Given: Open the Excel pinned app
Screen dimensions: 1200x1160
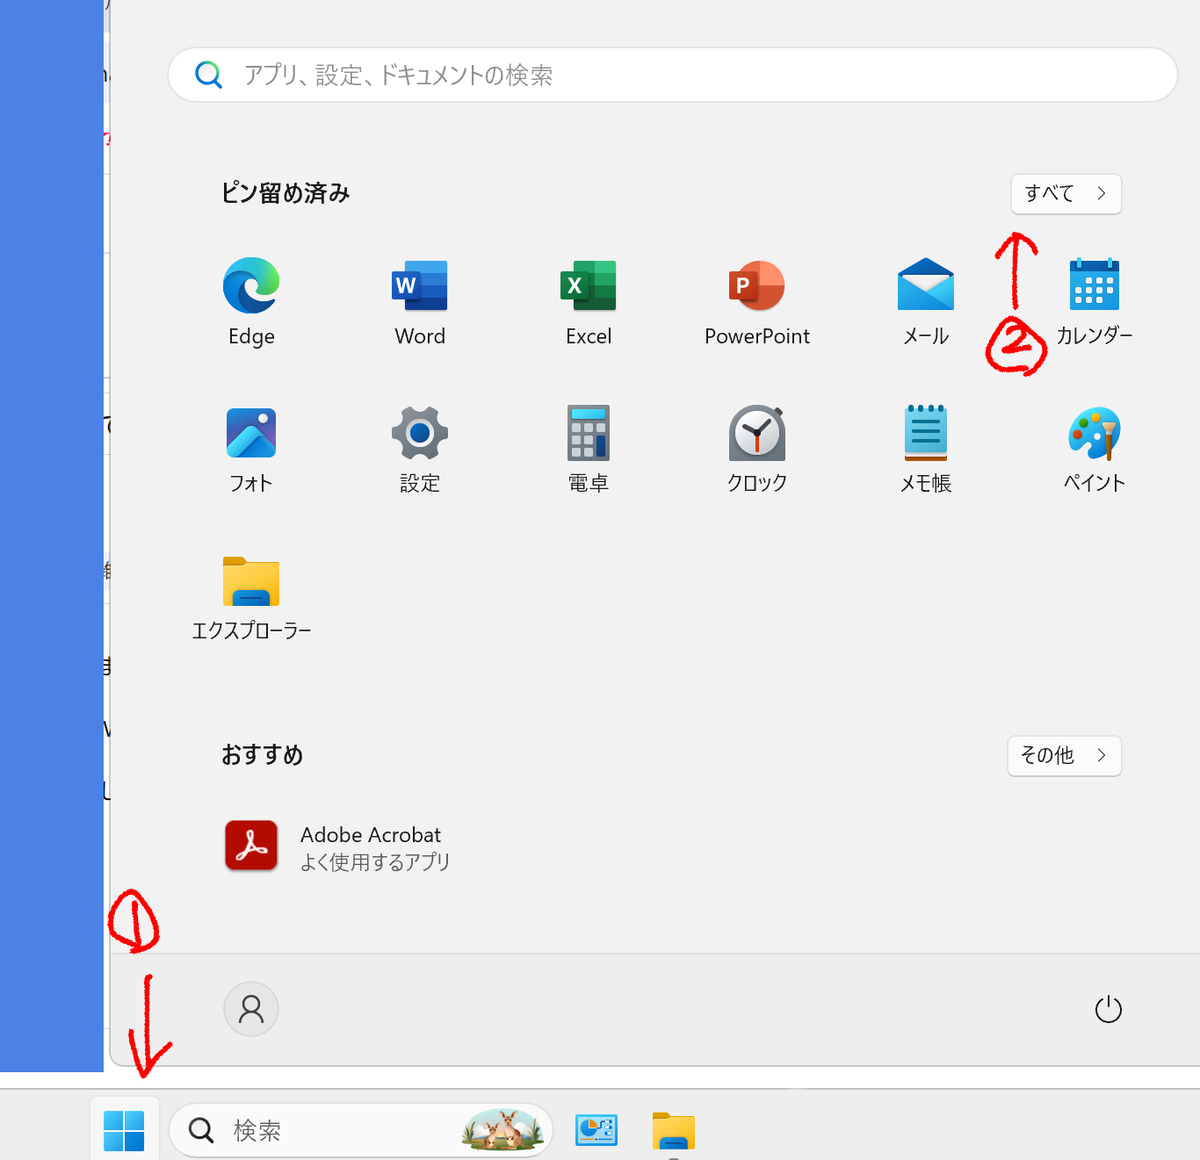Looking at the screenshot, I should tap(588, 301).
